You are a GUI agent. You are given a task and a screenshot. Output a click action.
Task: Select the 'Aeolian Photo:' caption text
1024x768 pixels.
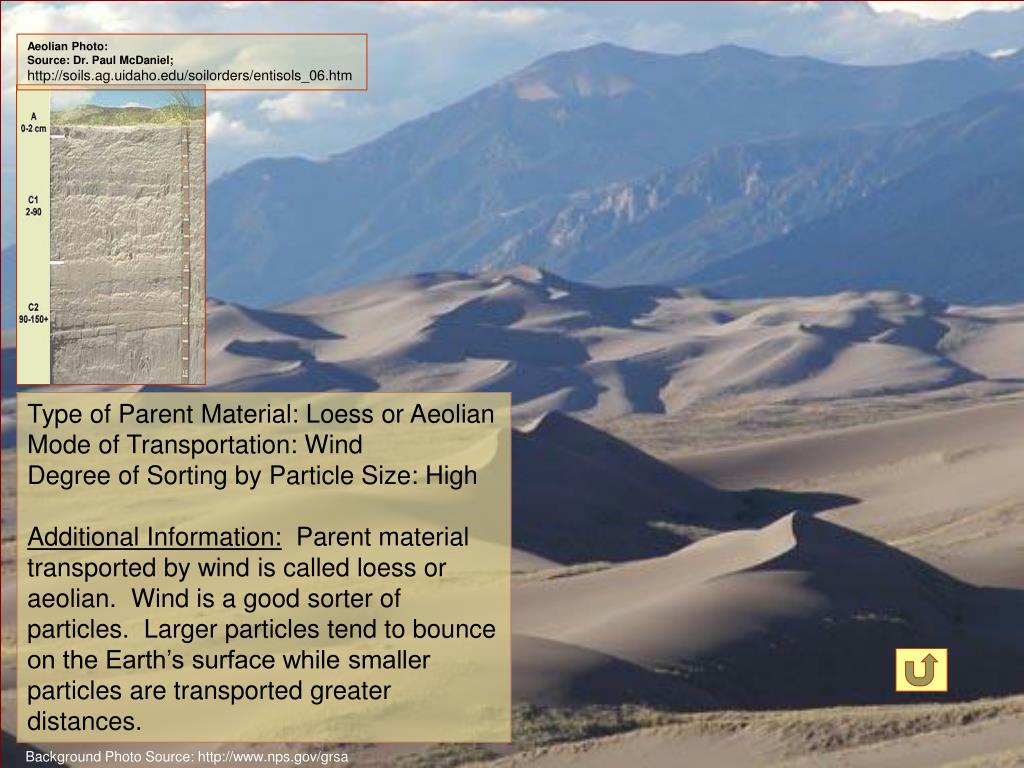point(67,46)
